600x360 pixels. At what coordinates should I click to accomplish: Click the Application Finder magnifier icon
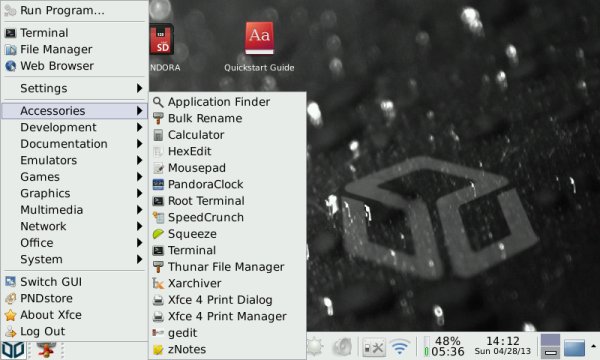tap(158, 102)
